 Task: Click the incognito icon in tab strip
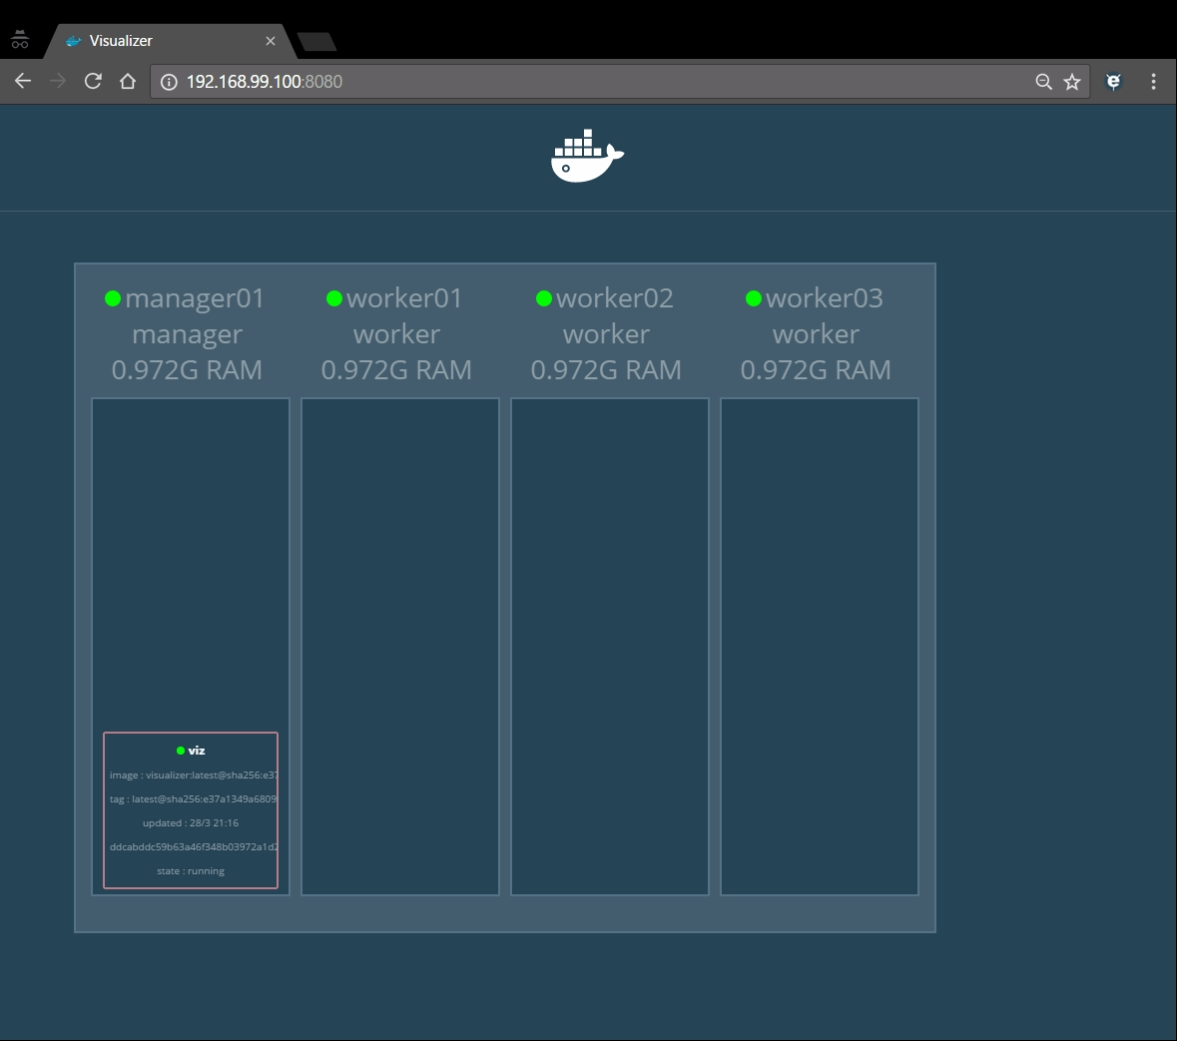tap(20, 40)
